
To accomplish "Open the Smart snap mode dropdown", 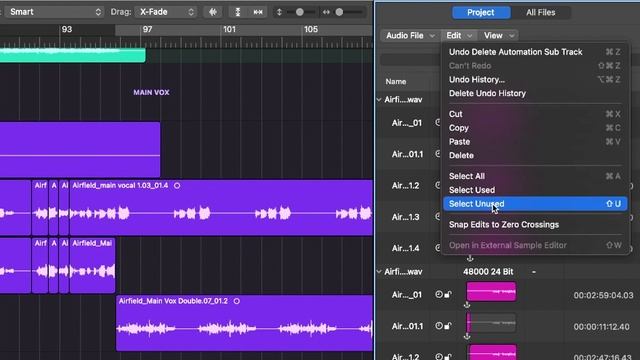I will tap(54, 12).
